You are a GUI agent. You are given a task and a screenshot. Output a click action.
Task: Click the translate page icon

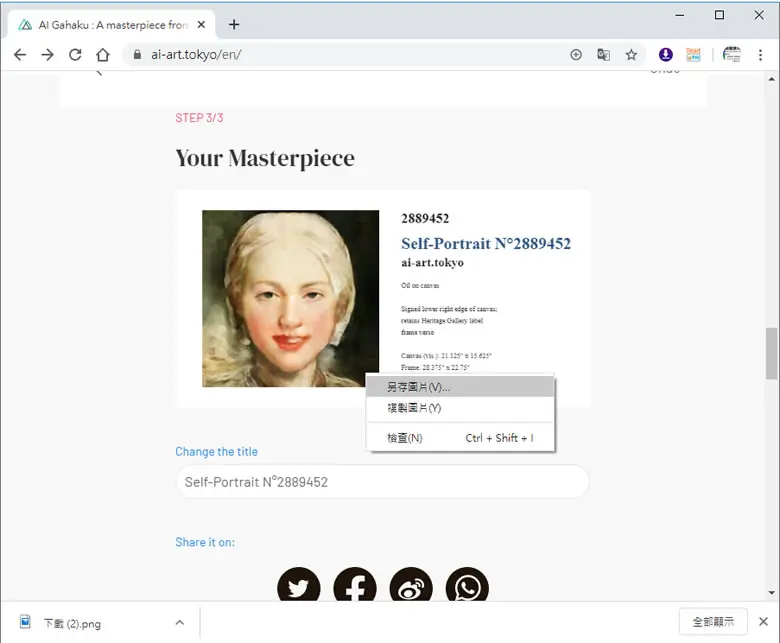(603, 55)
